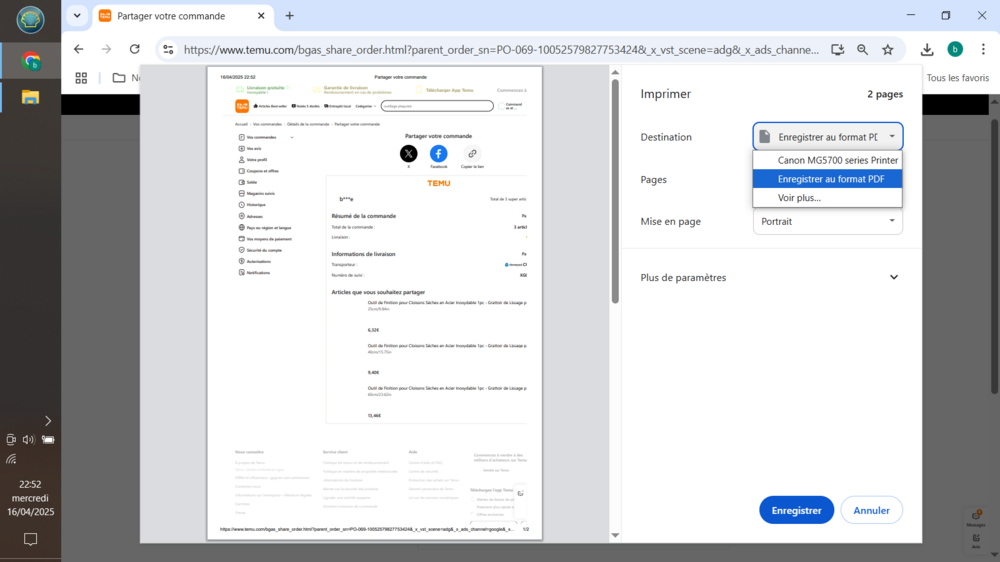The width and height of the screenshot is (1000, 562).
Task: Bookmark this page with the star icon
Action: point(888,49)
